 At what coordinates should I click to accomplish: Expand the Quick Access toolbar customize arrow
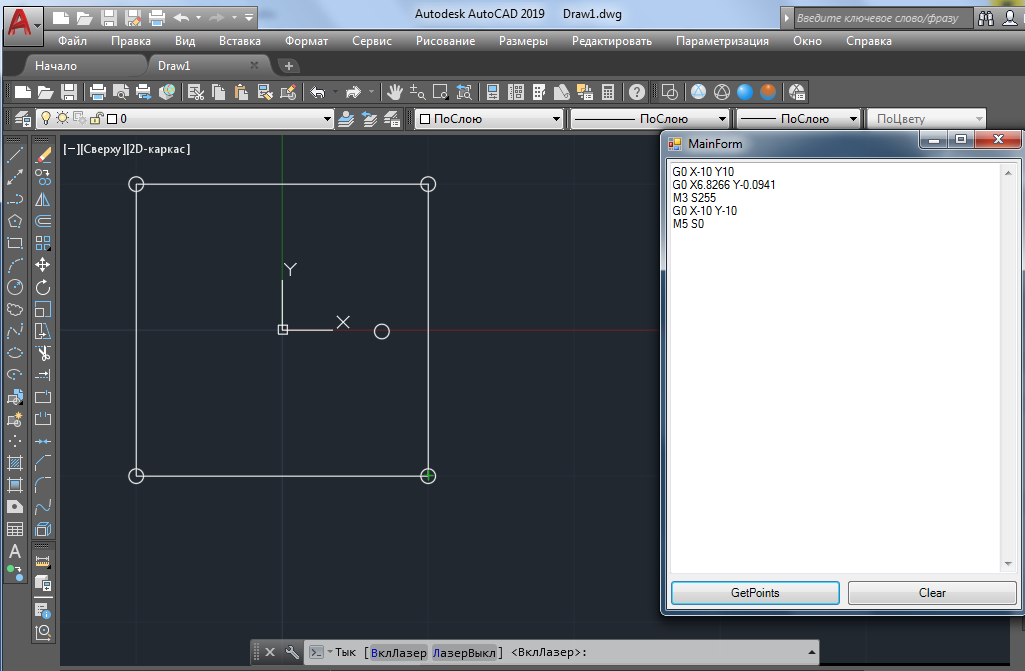click(249, 18)
